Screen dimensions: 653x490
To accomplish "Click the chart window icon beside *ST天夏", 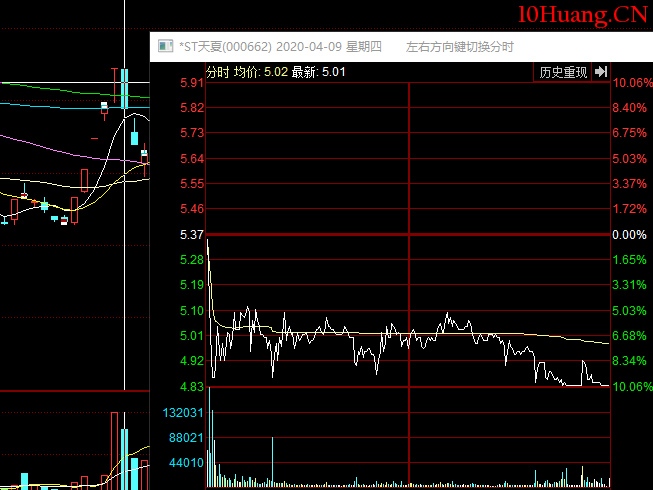I will (x=165, y=46).
